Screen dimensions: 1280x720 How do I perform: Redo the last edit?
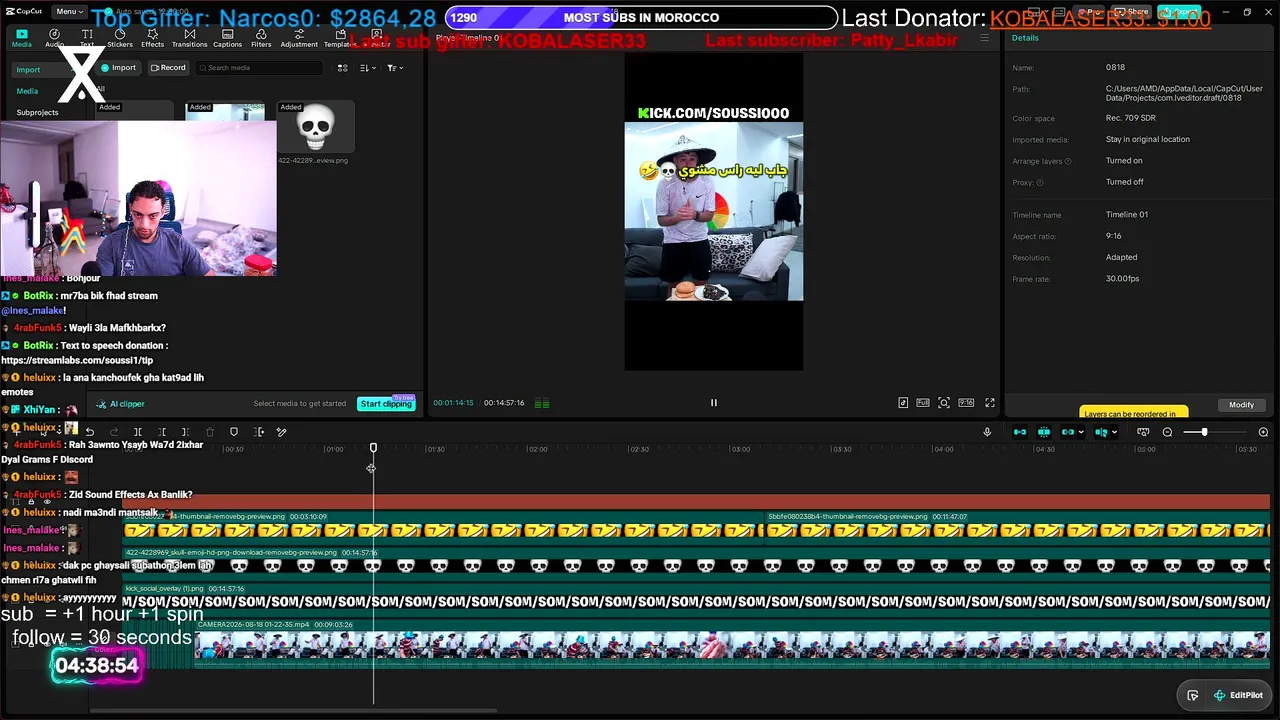(x=114, y=432)
